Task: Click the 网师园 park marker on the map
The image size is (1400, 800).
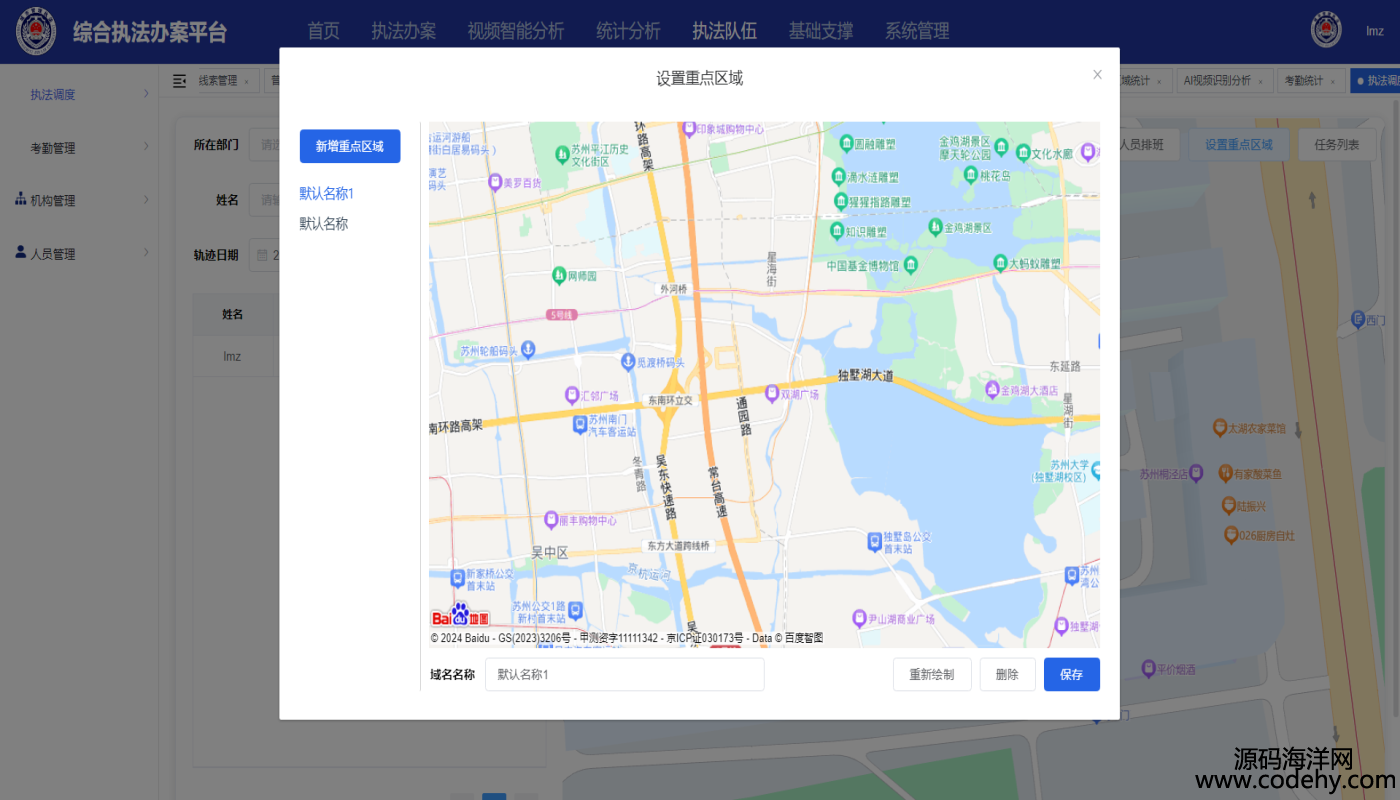Action: (559, 275)
